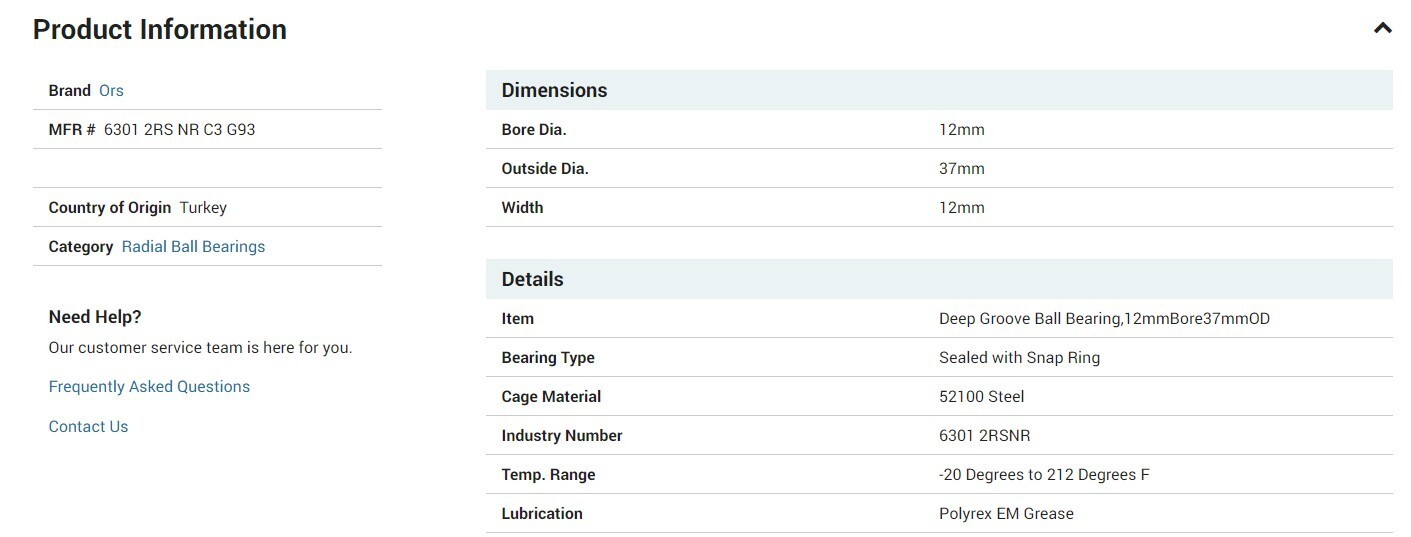Click the Temp. Range value text
The image size is (1411, 537).
point(1044,474)
